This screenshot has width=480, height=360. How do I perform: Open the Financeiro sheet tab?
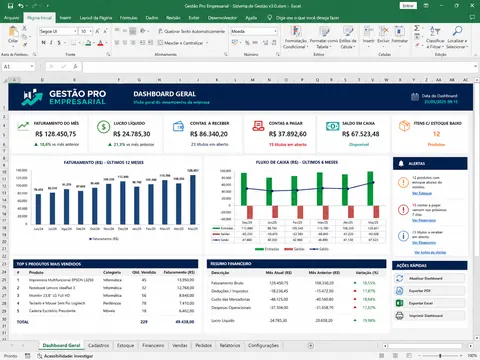153,345
